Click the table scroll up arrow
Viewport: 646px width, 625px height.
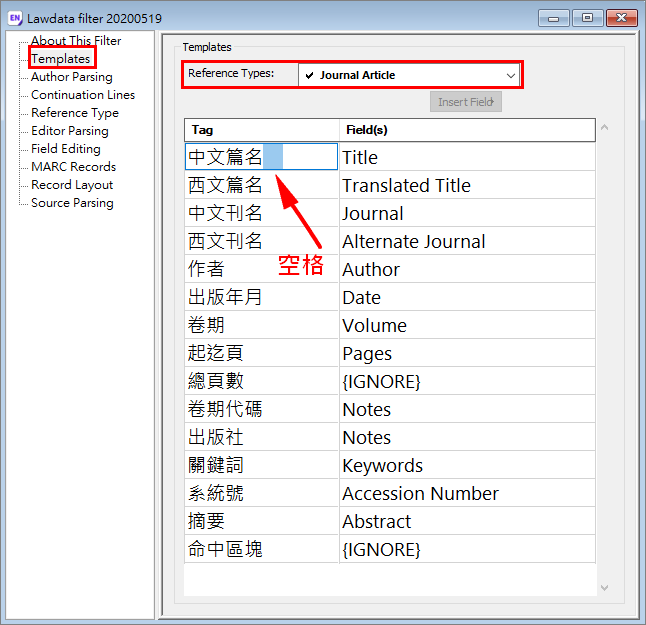(604, 127)
